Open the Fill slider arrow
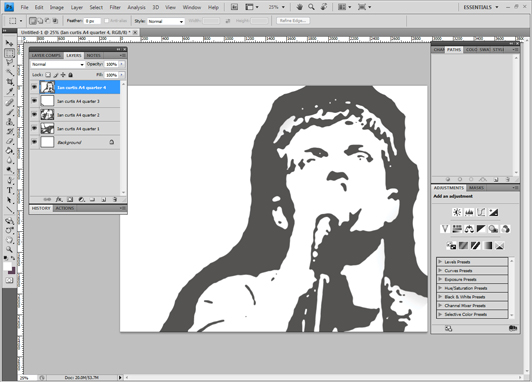Viewport: 532px width, 382px height. 121,75
